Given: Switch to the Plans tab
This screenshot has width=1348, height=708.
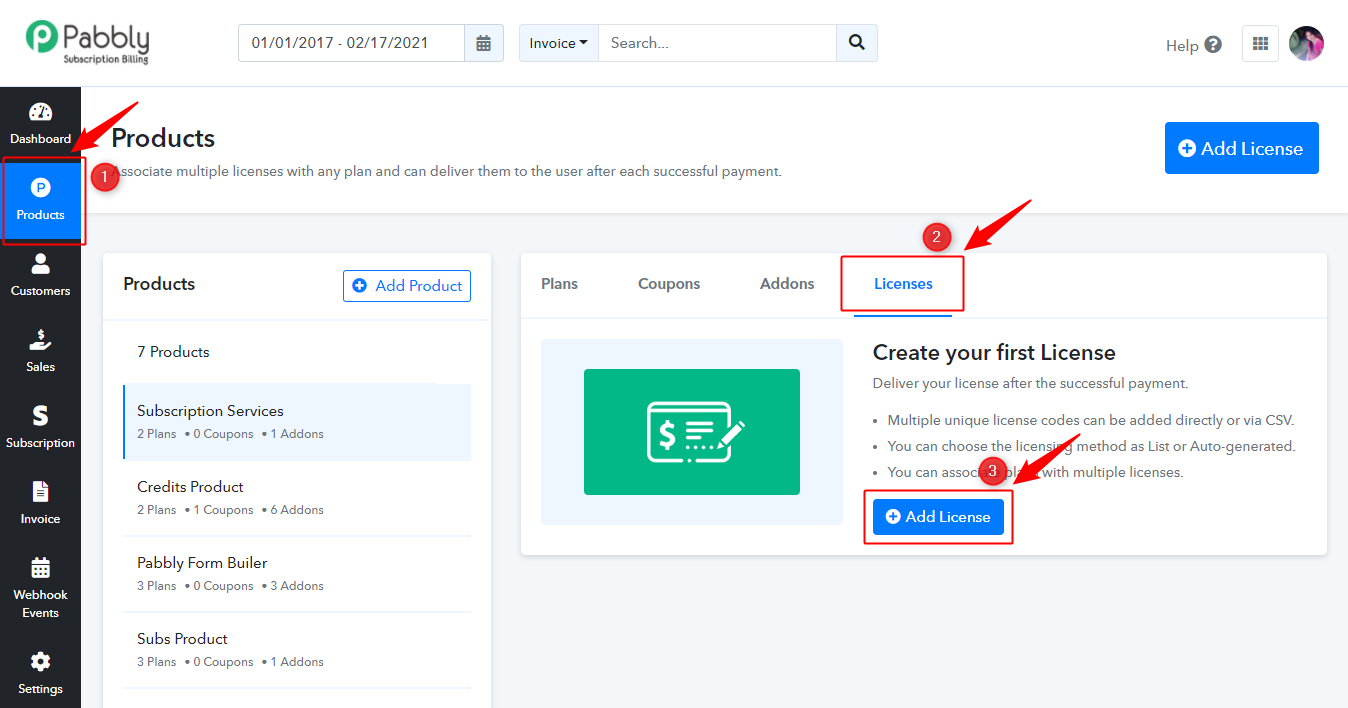Looking at the screenshot, I should (560, 284).
